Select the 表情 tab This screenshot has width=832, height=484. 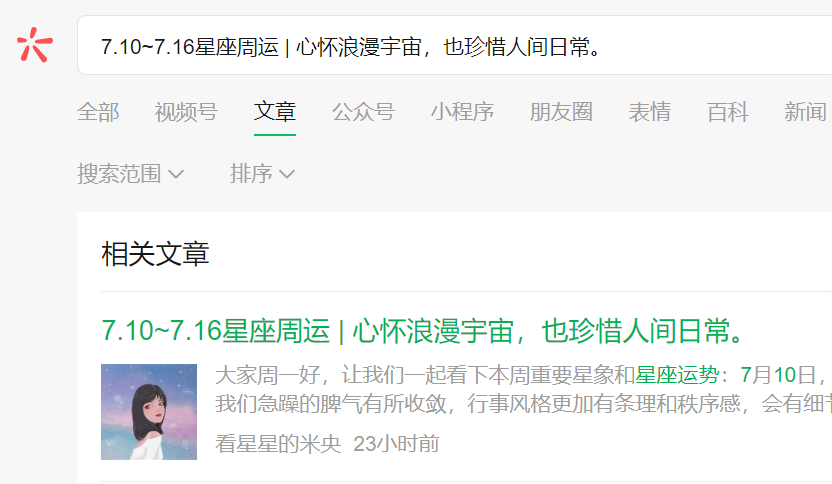(650, 112)
